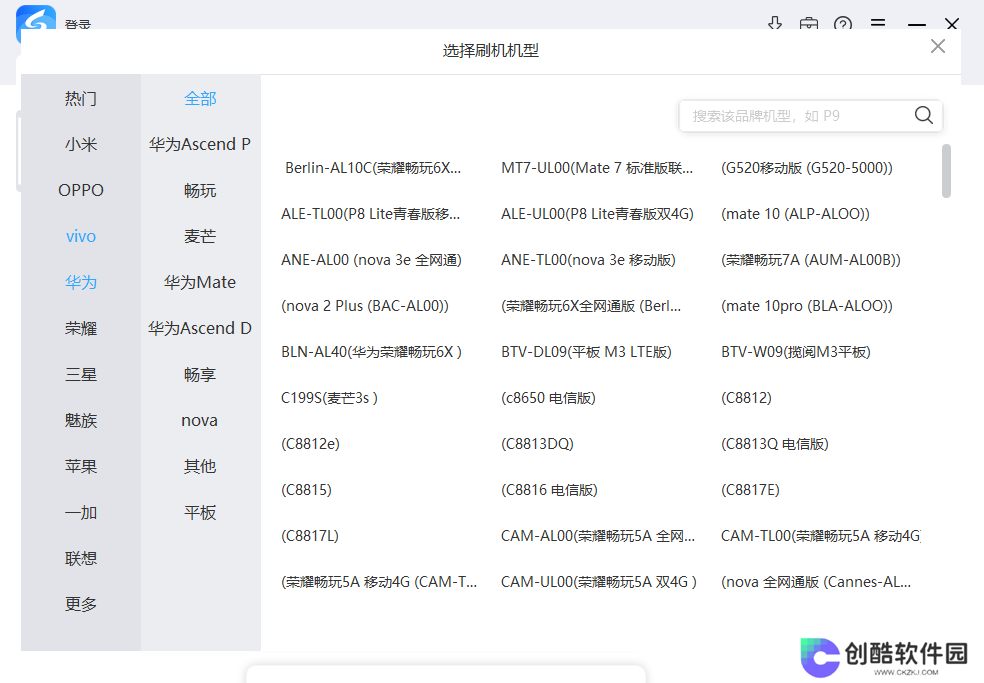Choose model (mate 10pro (BLA-ALOO))
Screen dimensions: 984x683
807,306
